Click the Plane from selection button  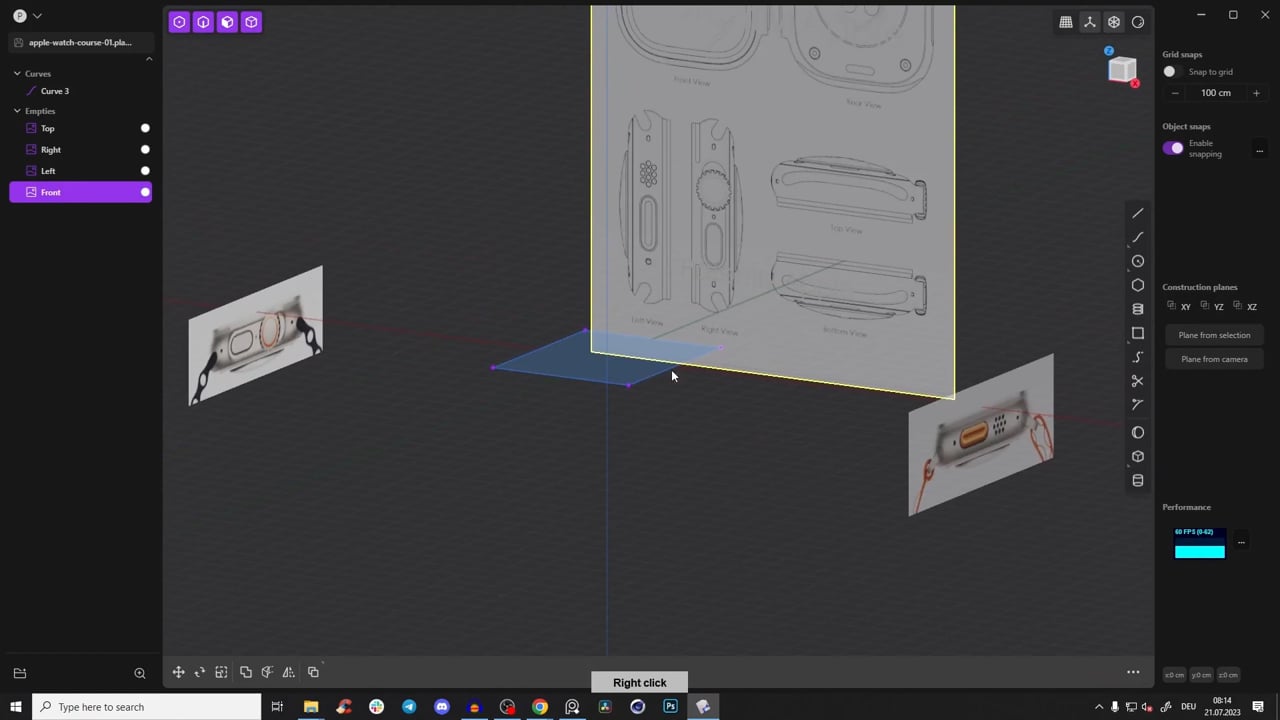1214,335
